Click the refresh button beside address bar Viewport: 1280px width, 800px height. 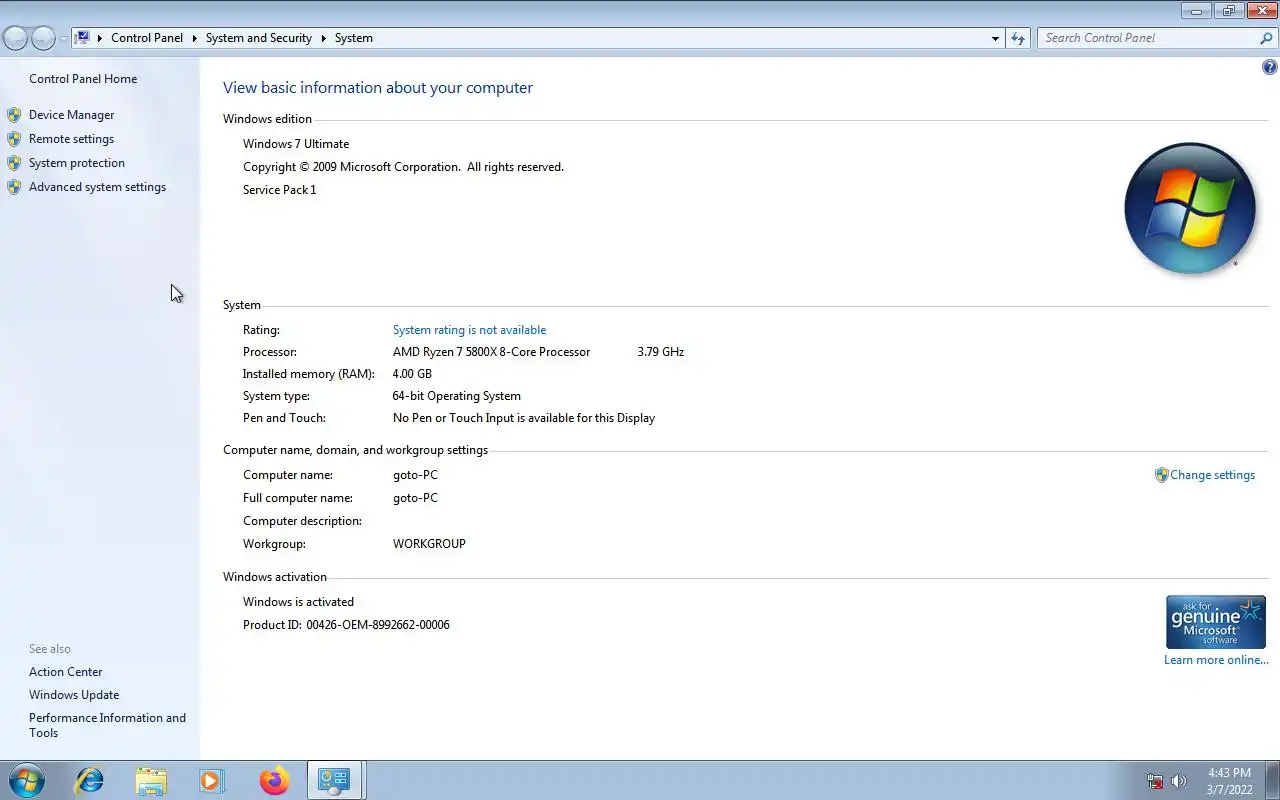[x=1018, y=38]
